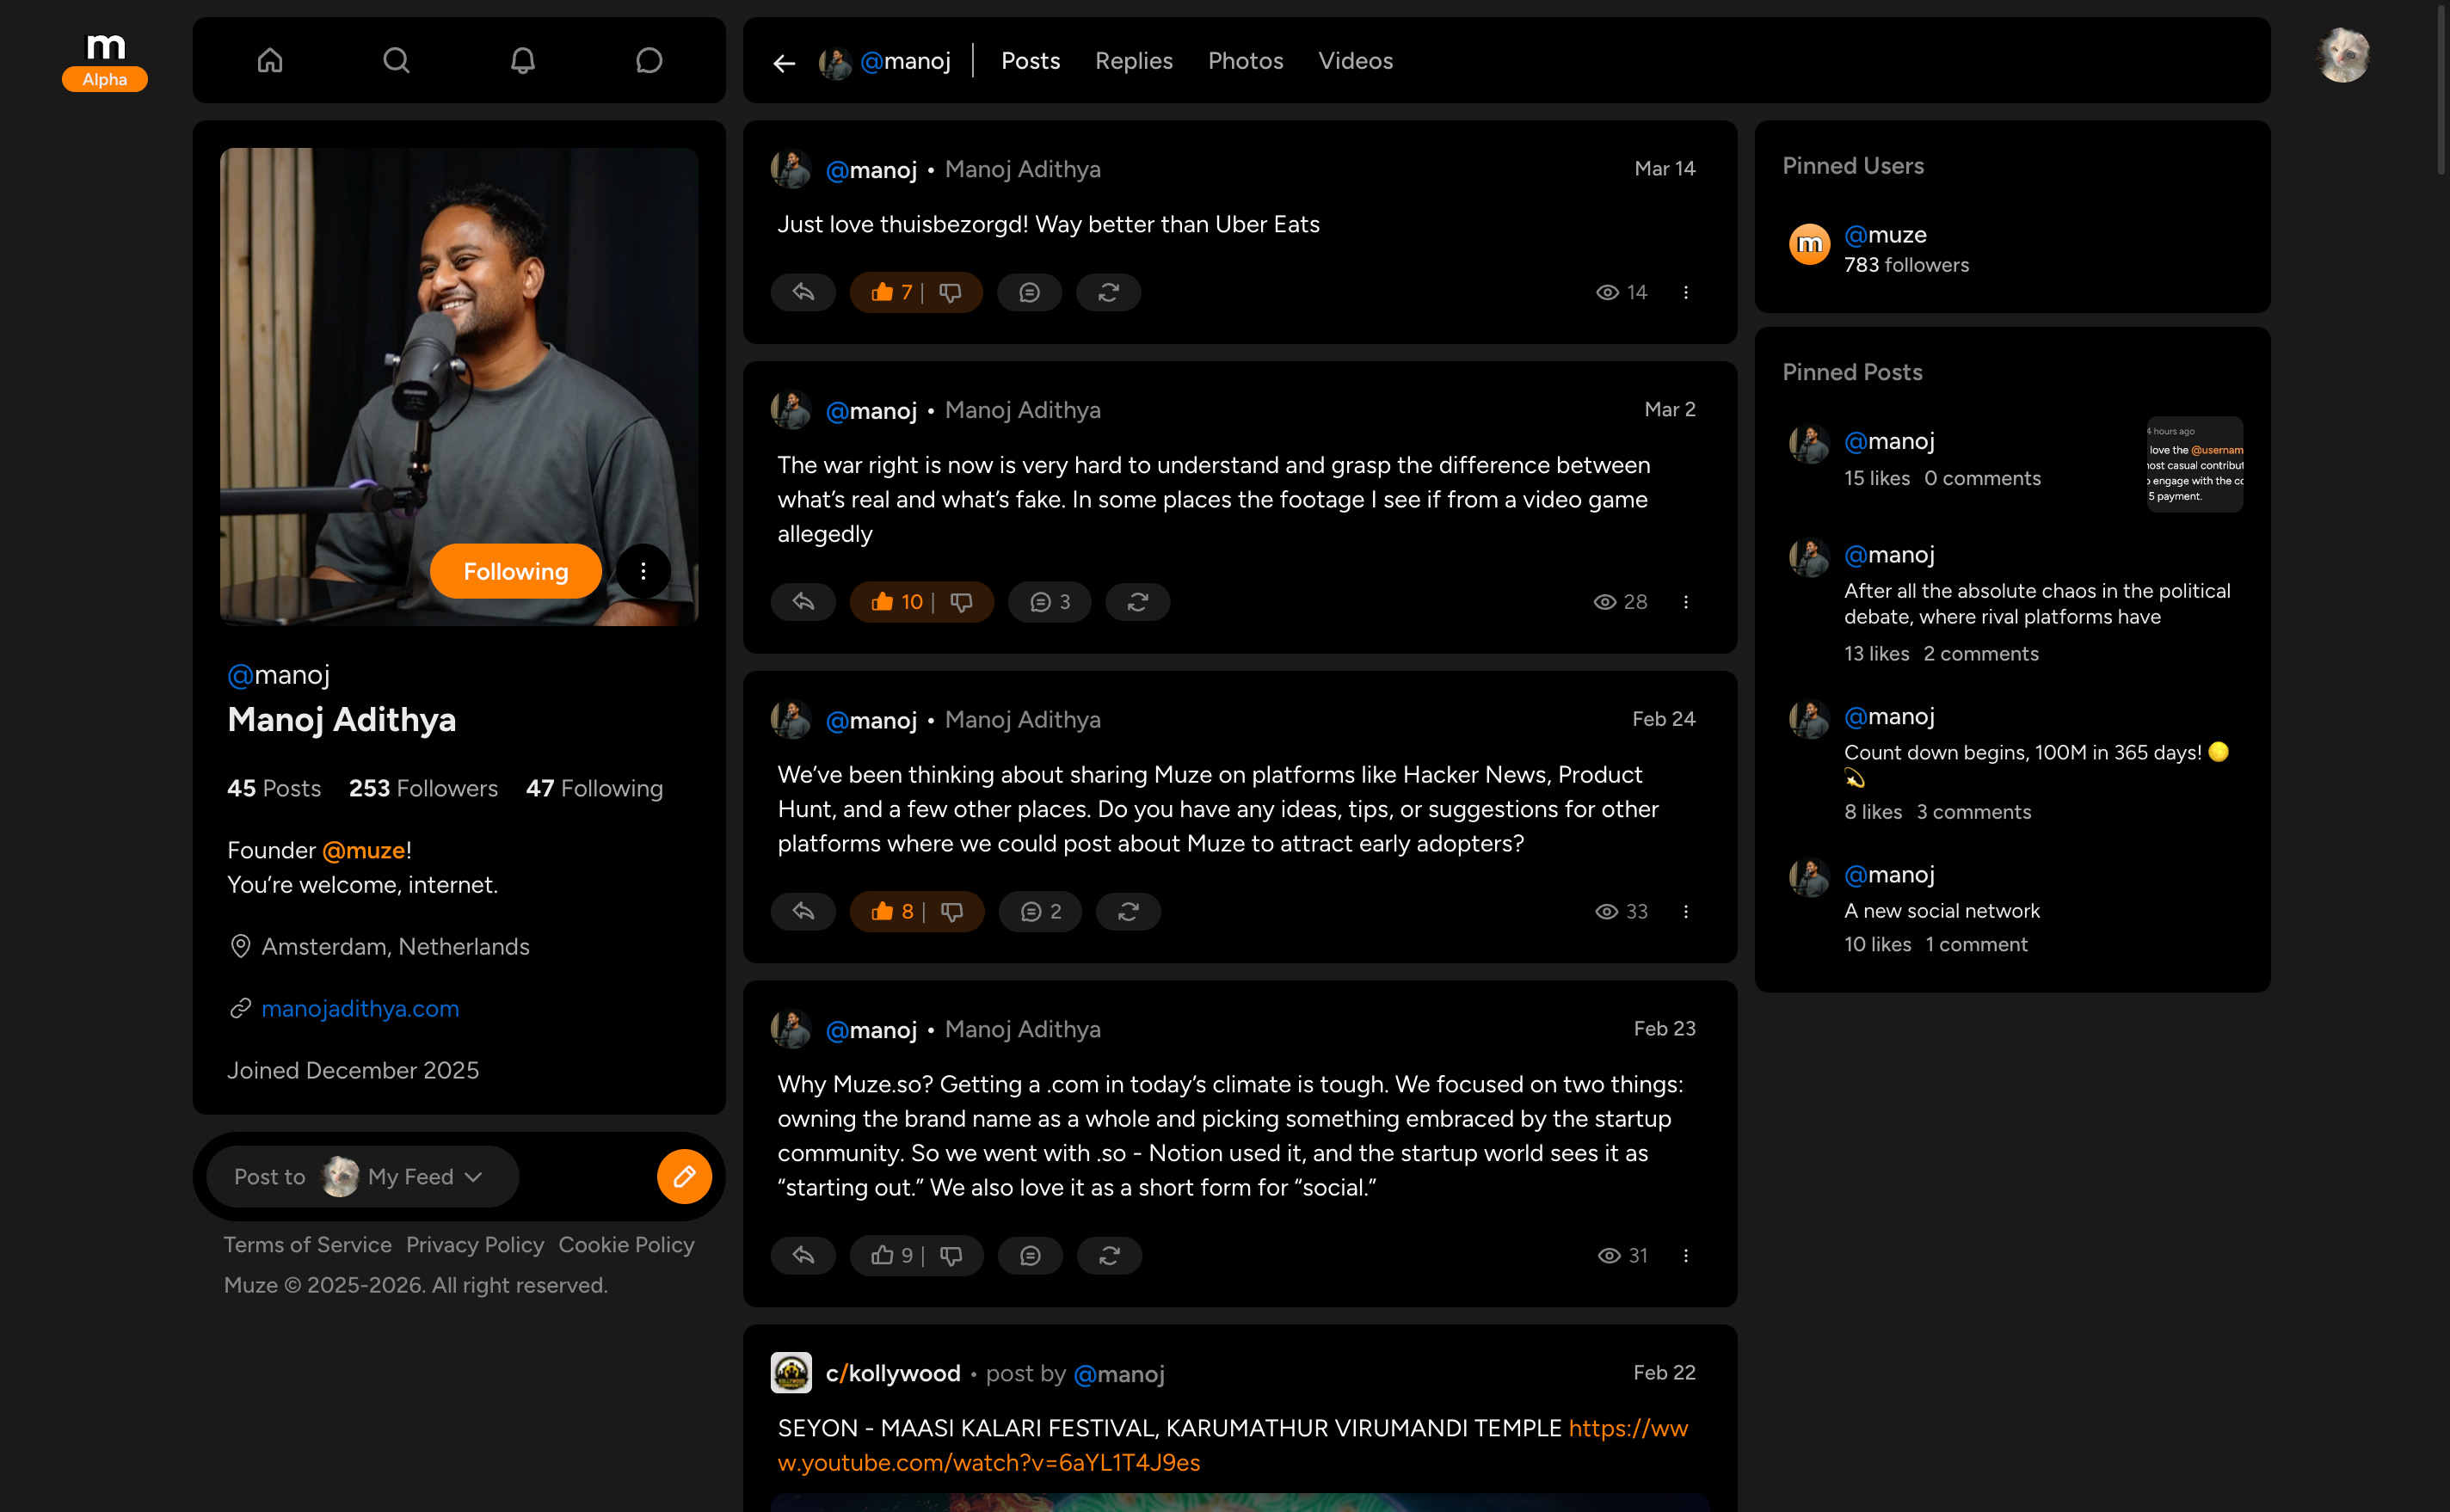The image size is (2450, 1512).
Task: Click the home icon in the navbar
Action: tap(269, 60)
